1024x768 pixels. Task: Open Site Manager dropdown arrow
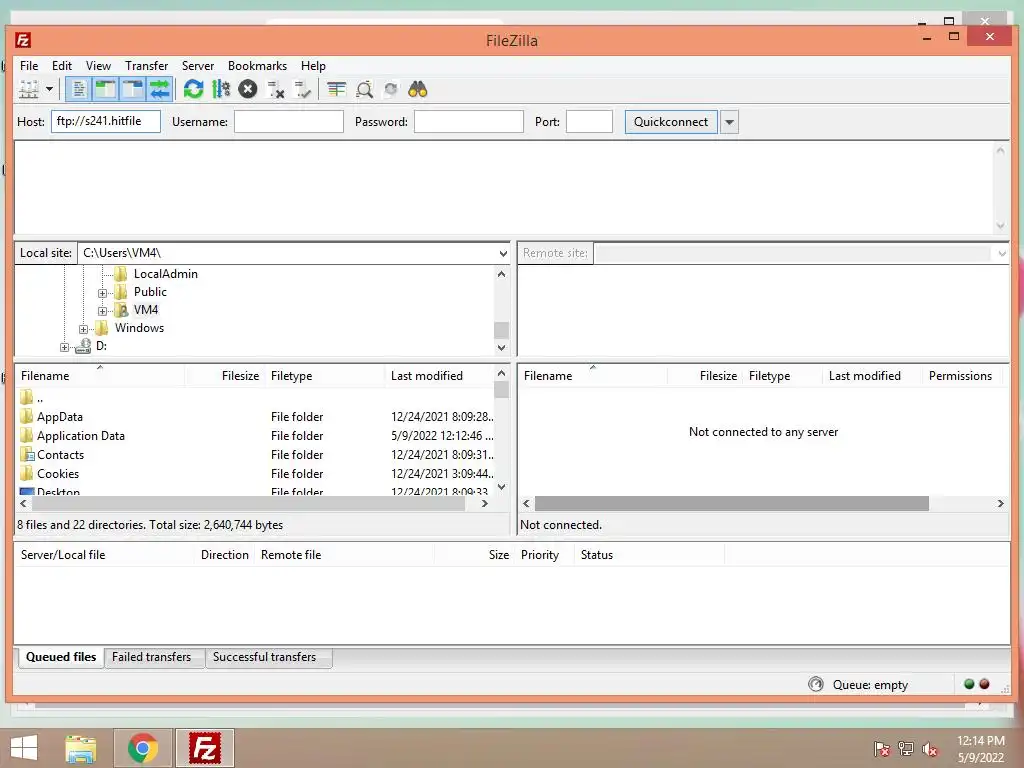click(x=49, y=89)
